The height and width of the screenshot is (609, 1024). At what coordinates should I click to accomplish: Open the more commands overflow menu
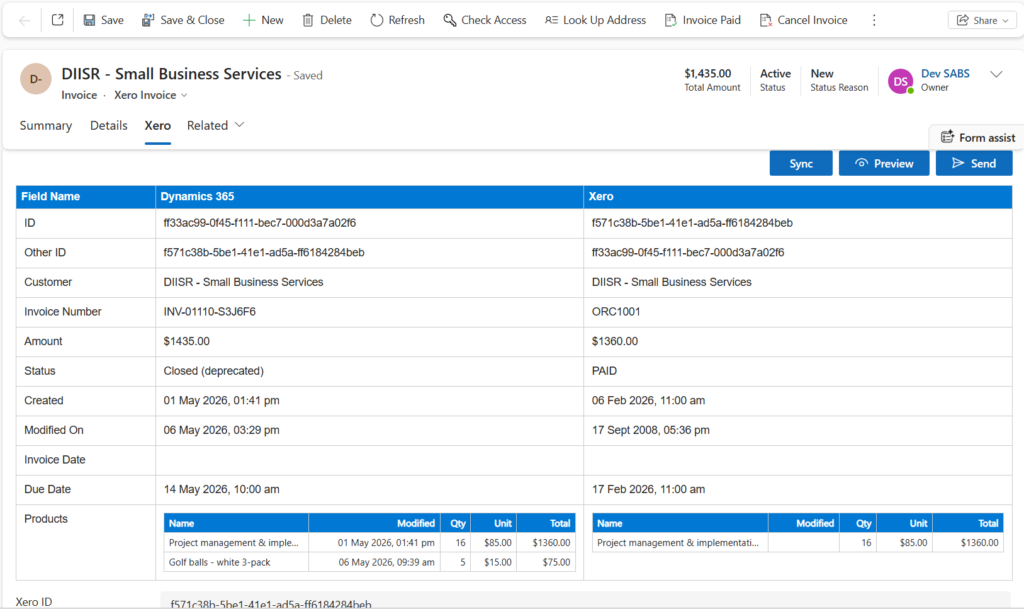(x=874, y=20)
